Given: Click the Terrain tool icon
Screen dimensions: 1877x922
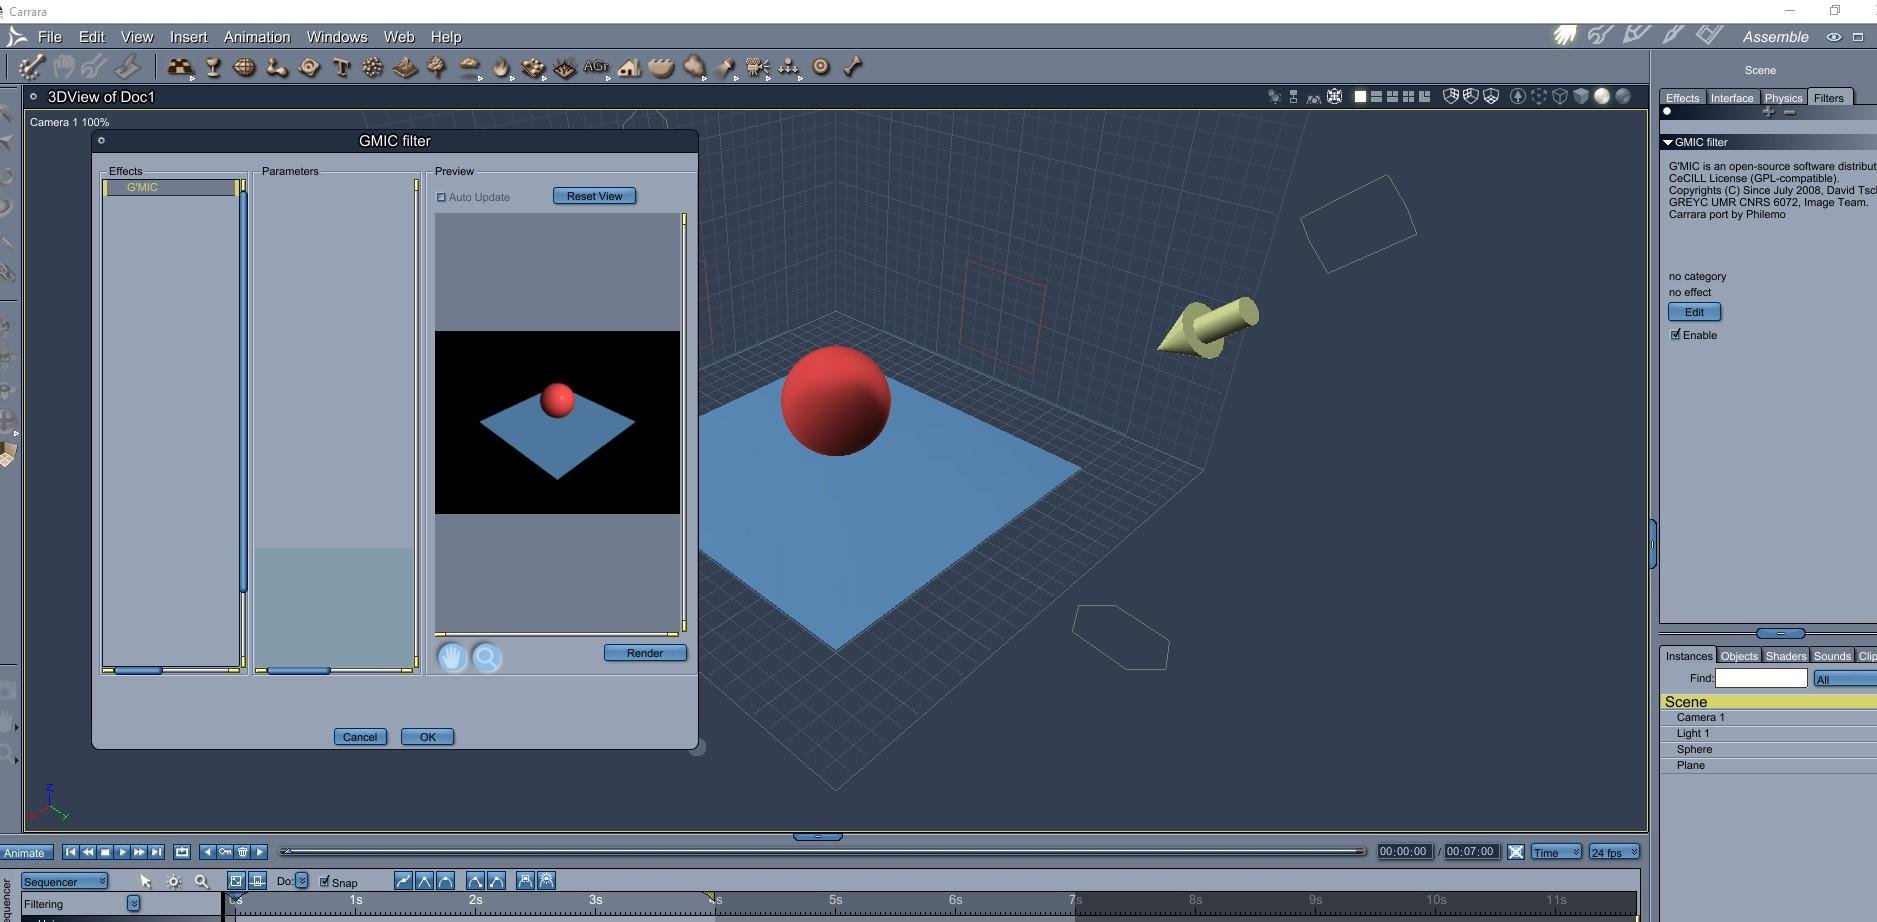Looking at the screenshot, I should click(405, 67).
